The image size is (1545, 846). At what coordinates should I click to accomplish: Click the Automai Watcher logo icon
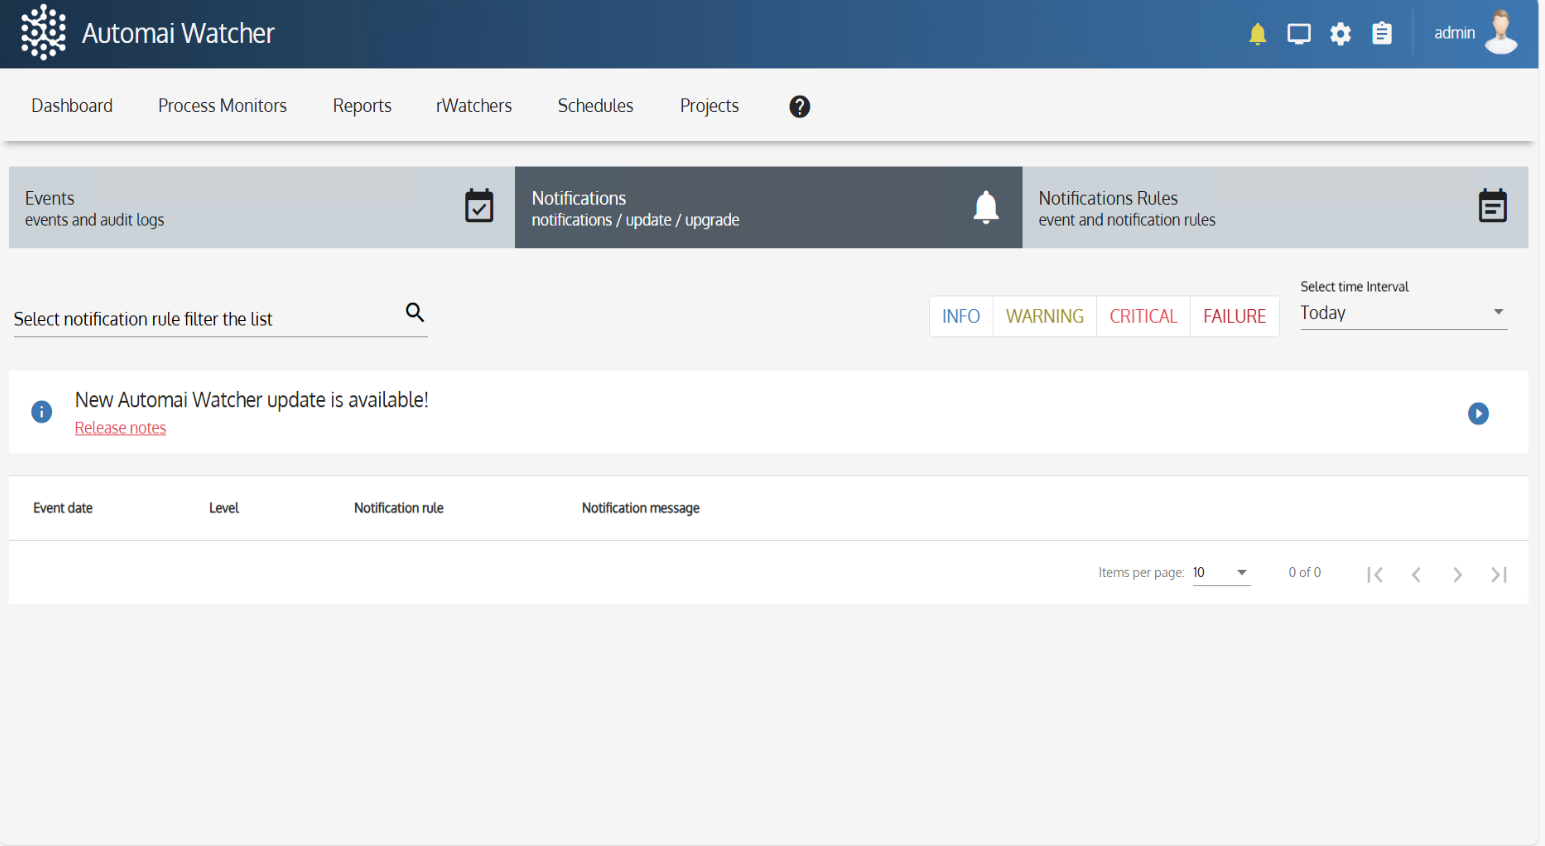pos(44,32)
